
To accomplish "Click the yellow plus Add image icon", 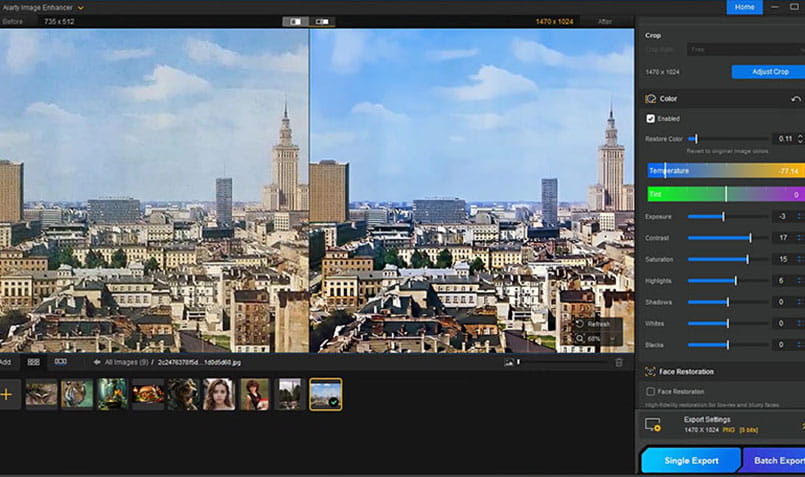I will pyautogui.click(x=6, y=394).
